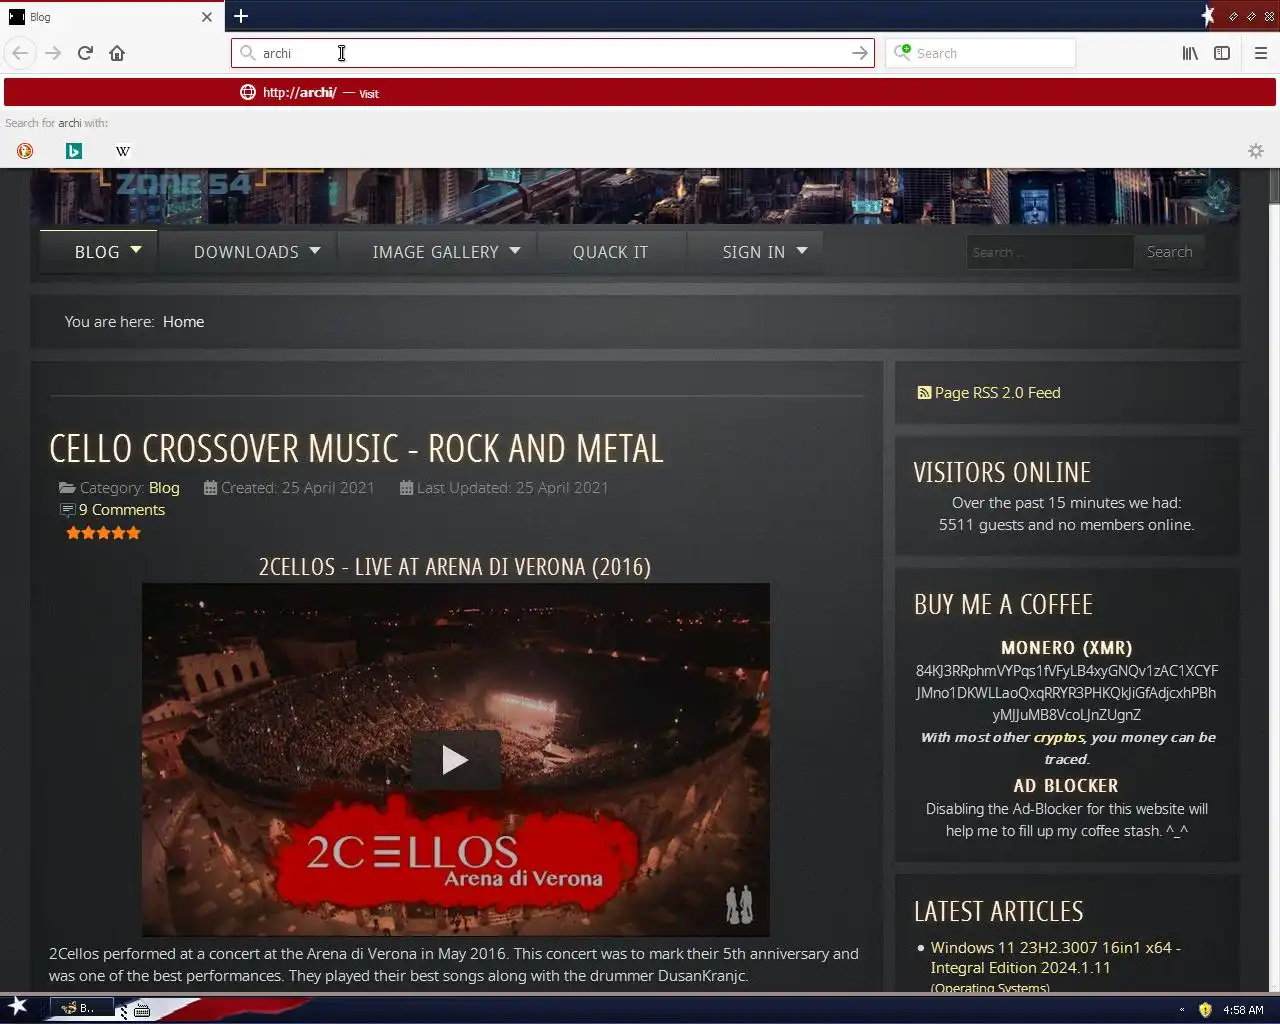The height and width of the screenshot is (1024, 1280).
Task: Play the 2Cellos video
Action: coord(455,760)
